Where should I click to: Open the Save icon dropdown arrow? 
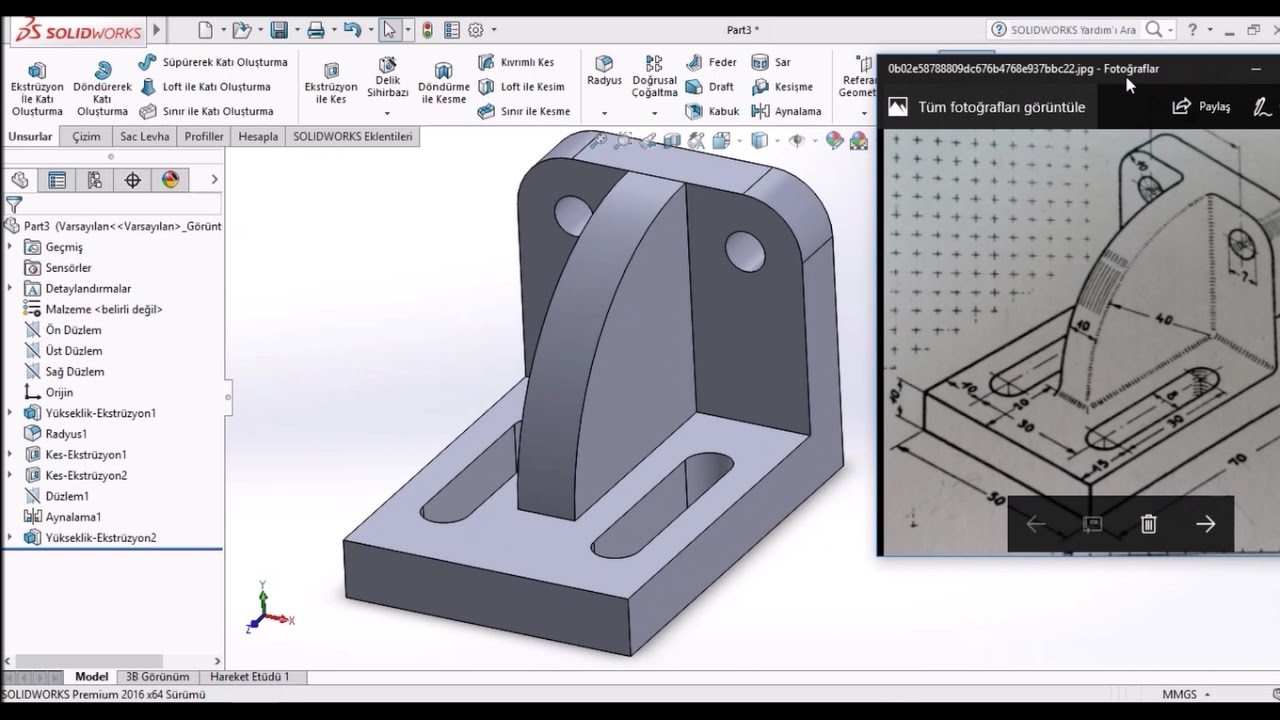pyautogui.click(x=297, y=30)
